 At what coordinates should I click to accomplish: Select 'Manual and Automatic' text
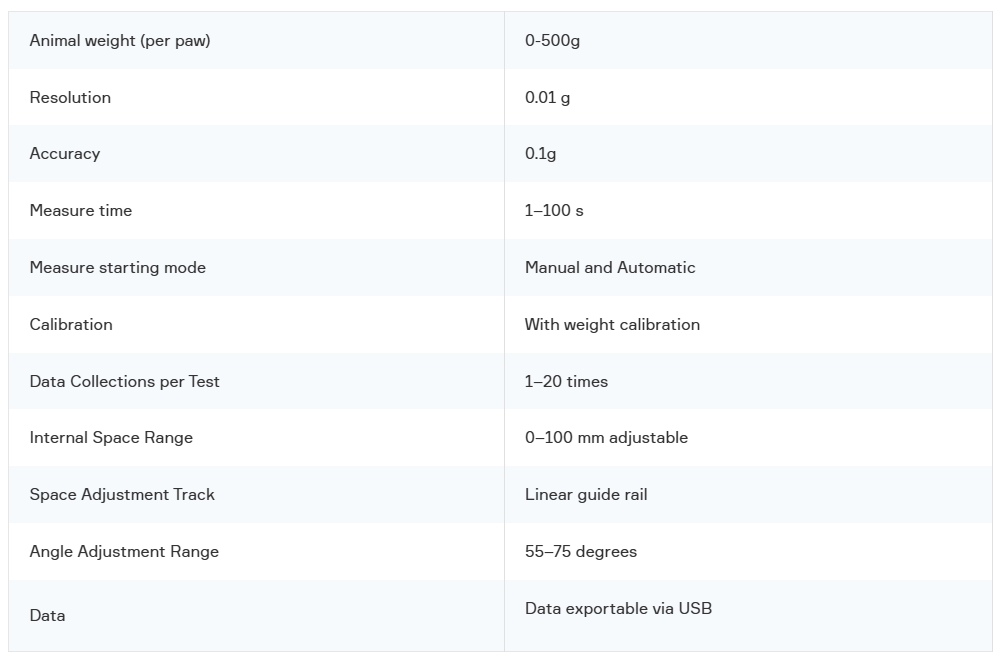click(x=610, y=267)
